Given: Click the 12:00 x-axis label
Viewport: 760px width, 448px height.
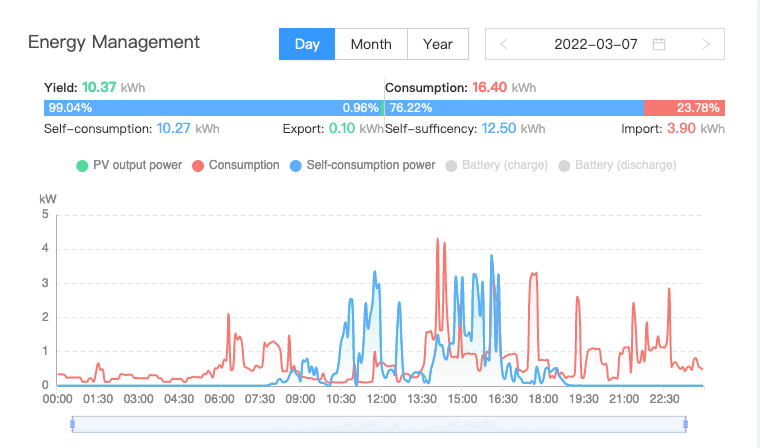Looking at the screenshot, I should coord(381,399).
